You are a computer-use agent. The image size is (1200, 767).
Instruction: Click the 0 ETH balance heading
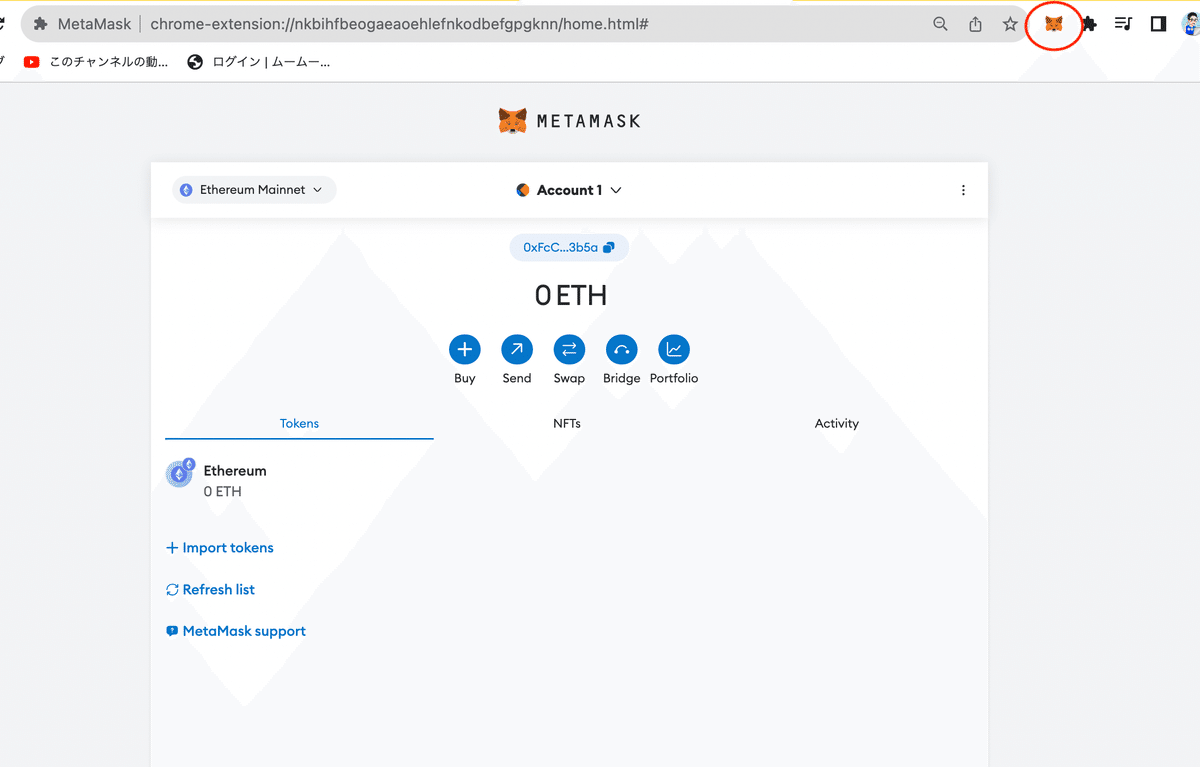point(570,295)
